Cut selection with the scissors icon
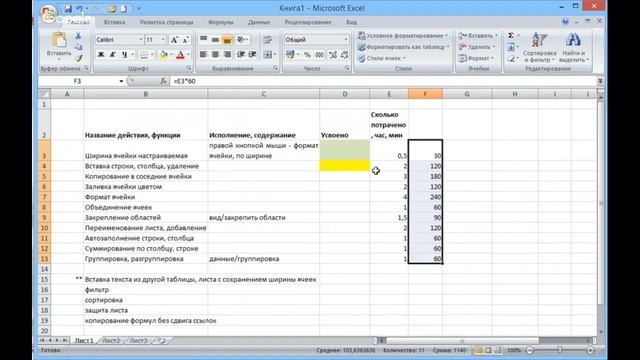 click(x=78, y=36)
